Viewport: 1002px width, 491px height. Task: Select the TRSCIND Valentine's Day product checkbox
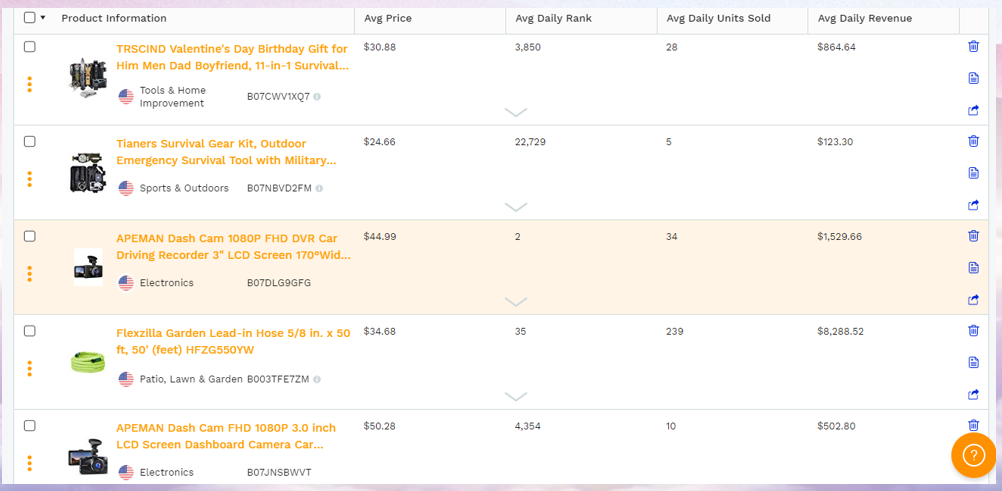(x=29, y=47)
